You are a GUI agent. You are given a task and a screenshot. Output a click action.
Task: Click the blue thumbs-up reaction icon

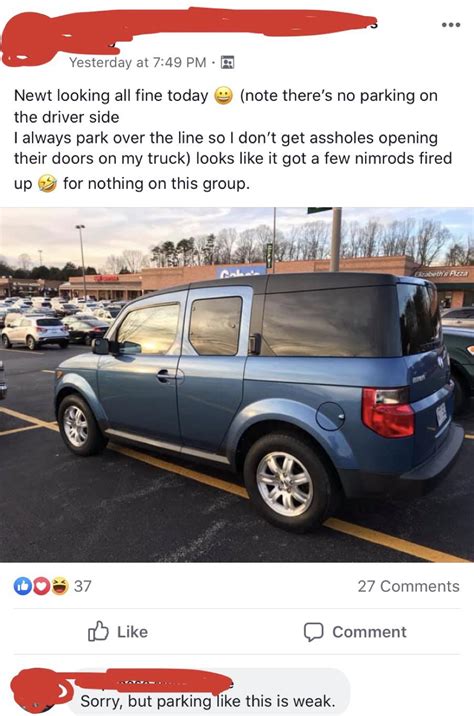(x=22, y=586)
